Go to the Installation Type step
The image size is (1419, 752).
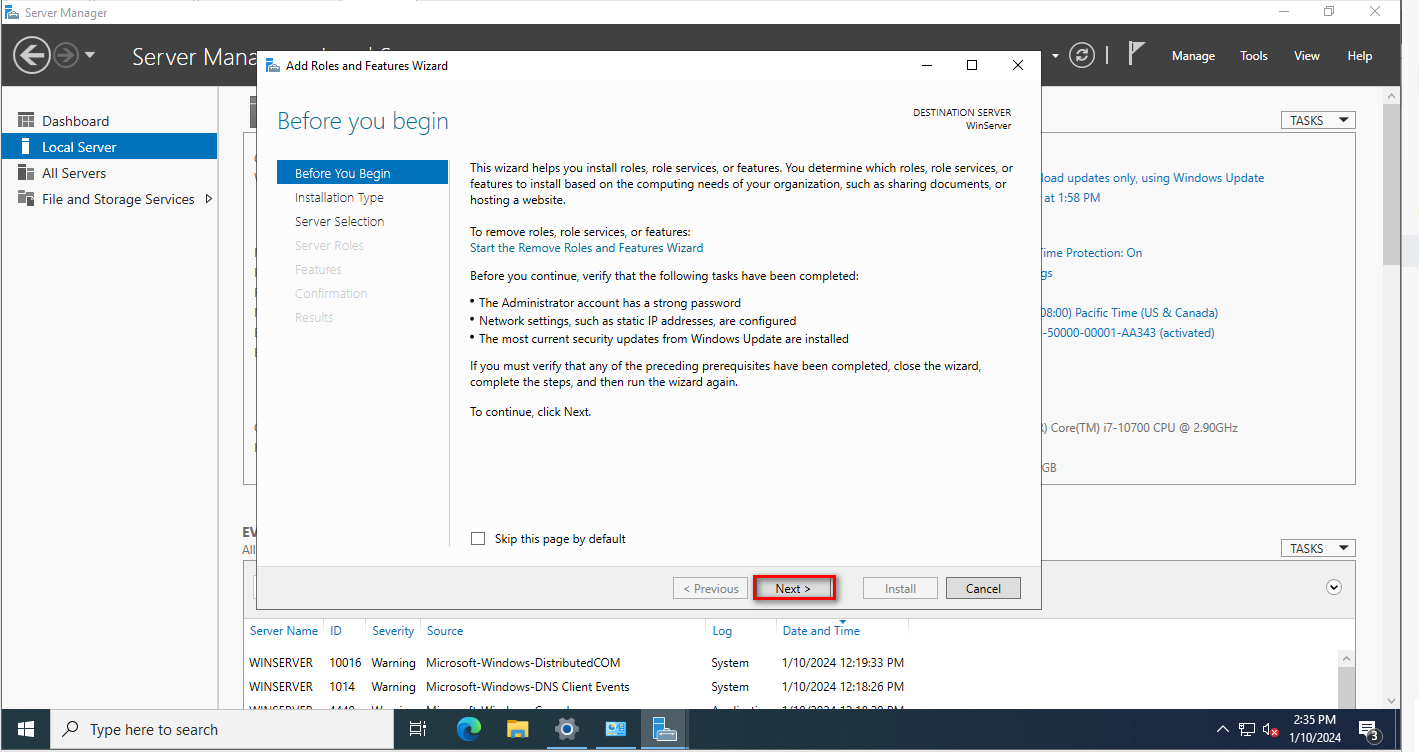[x=339, y=198]
